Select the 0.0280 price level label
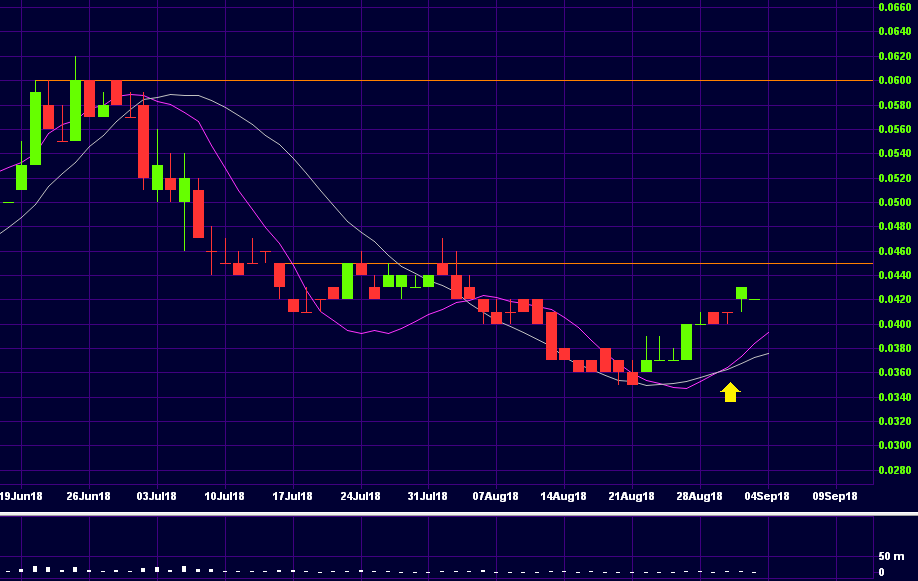This screenshot has width=918, height=581. pyautogui.click(x=895, y=470)
